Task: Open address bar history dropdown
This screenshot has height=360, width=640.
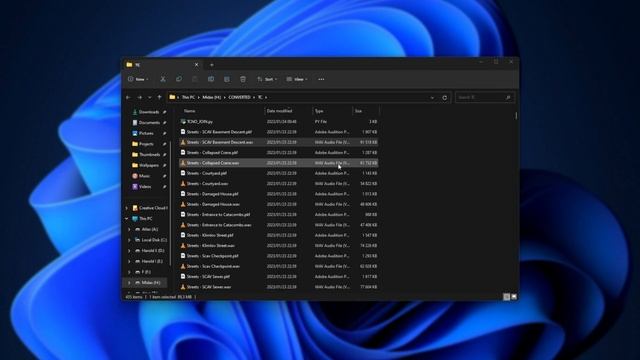Action: click(x=432, y=98)
